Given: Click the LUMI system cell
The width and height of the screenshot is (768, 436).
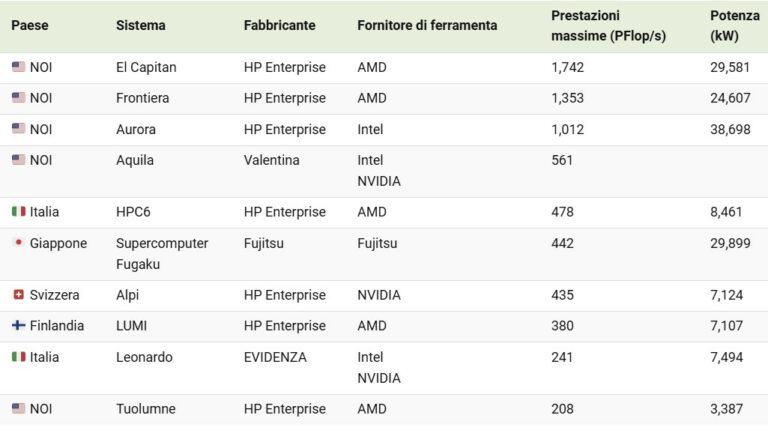Looking at the screenshot, I should tap(131, 326).
